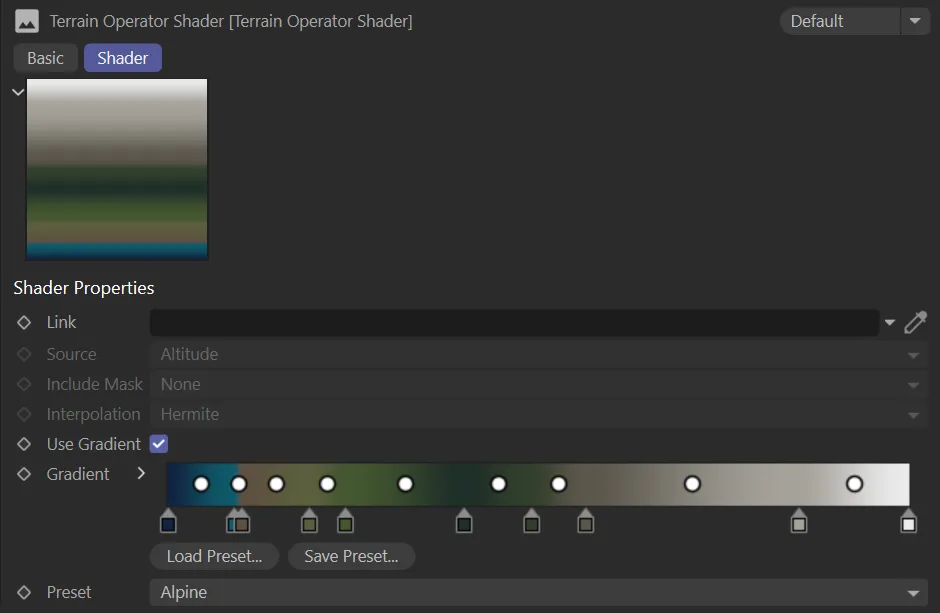Select the dark blue gradient color knot
This screenshot has height=613, width=940.
168,521
